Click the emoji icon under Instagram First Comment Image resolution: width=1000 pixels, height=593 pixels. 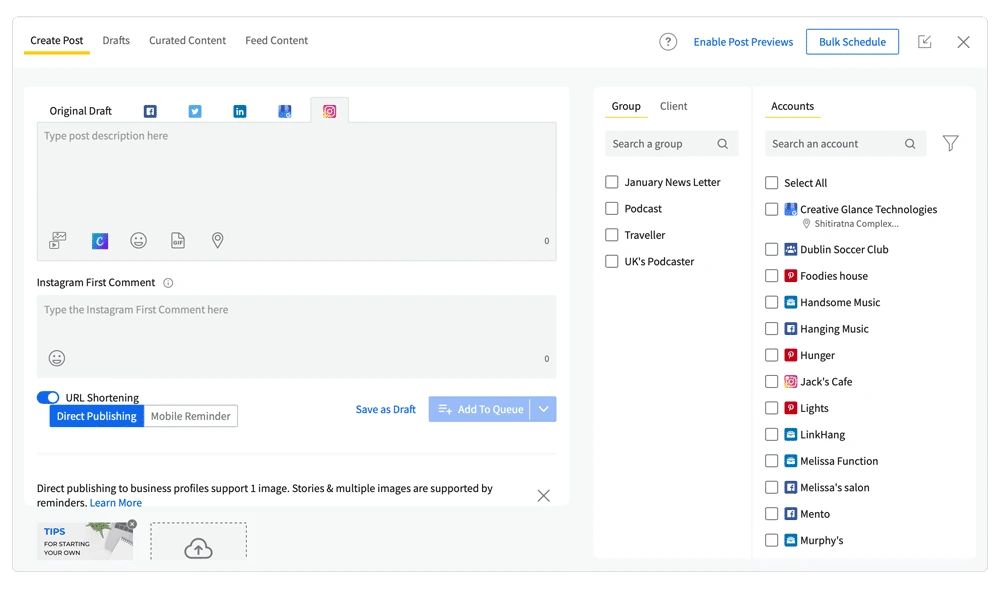56,357
